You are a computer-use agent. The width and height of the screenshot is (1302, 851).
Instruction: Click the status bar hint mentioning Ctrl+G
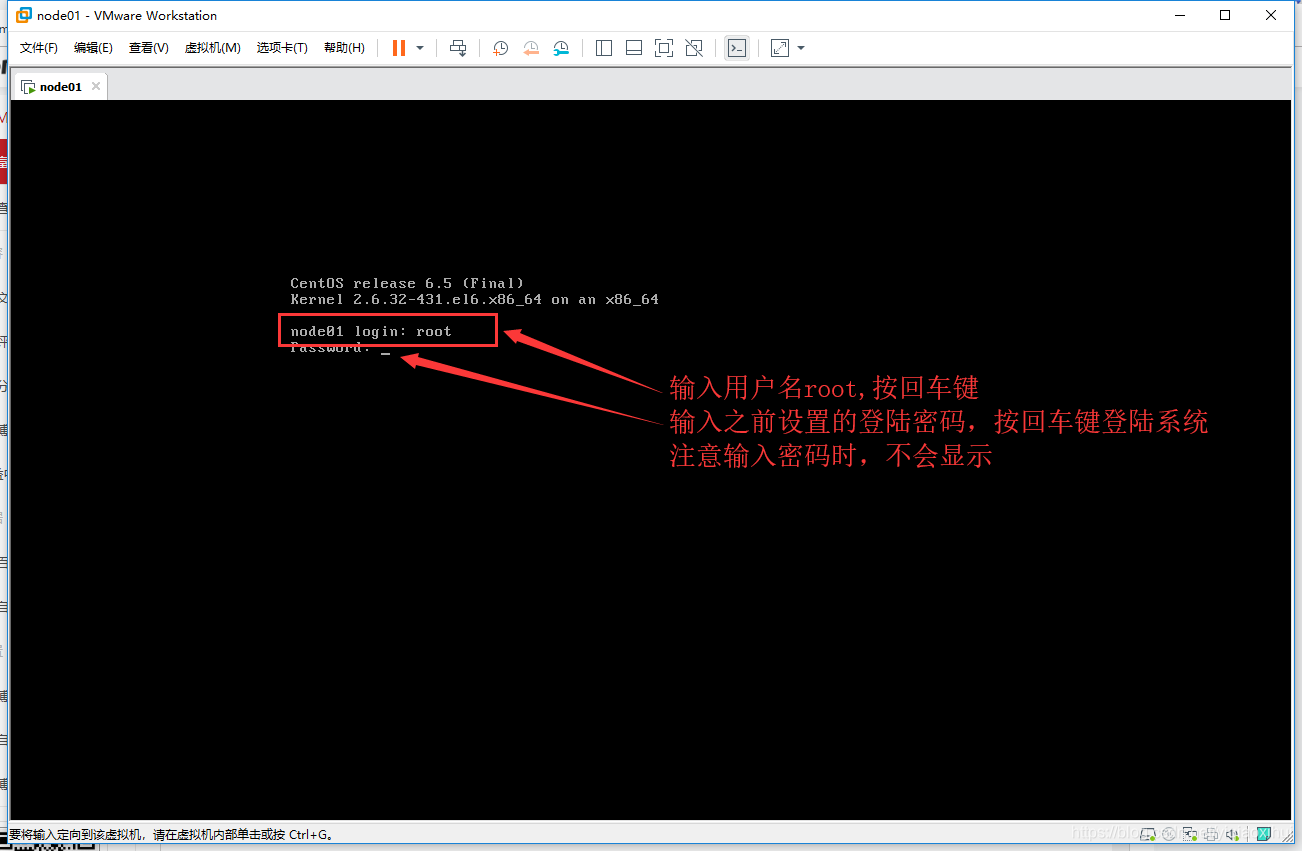(x=171, y=834)
